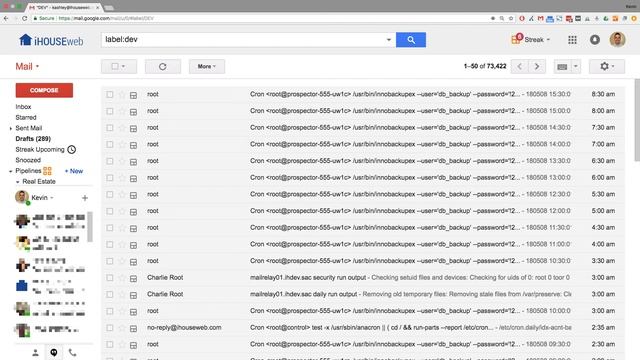Open the notifications icon
The width and height of the screenshot is (640, 360).
click(595, 40)
